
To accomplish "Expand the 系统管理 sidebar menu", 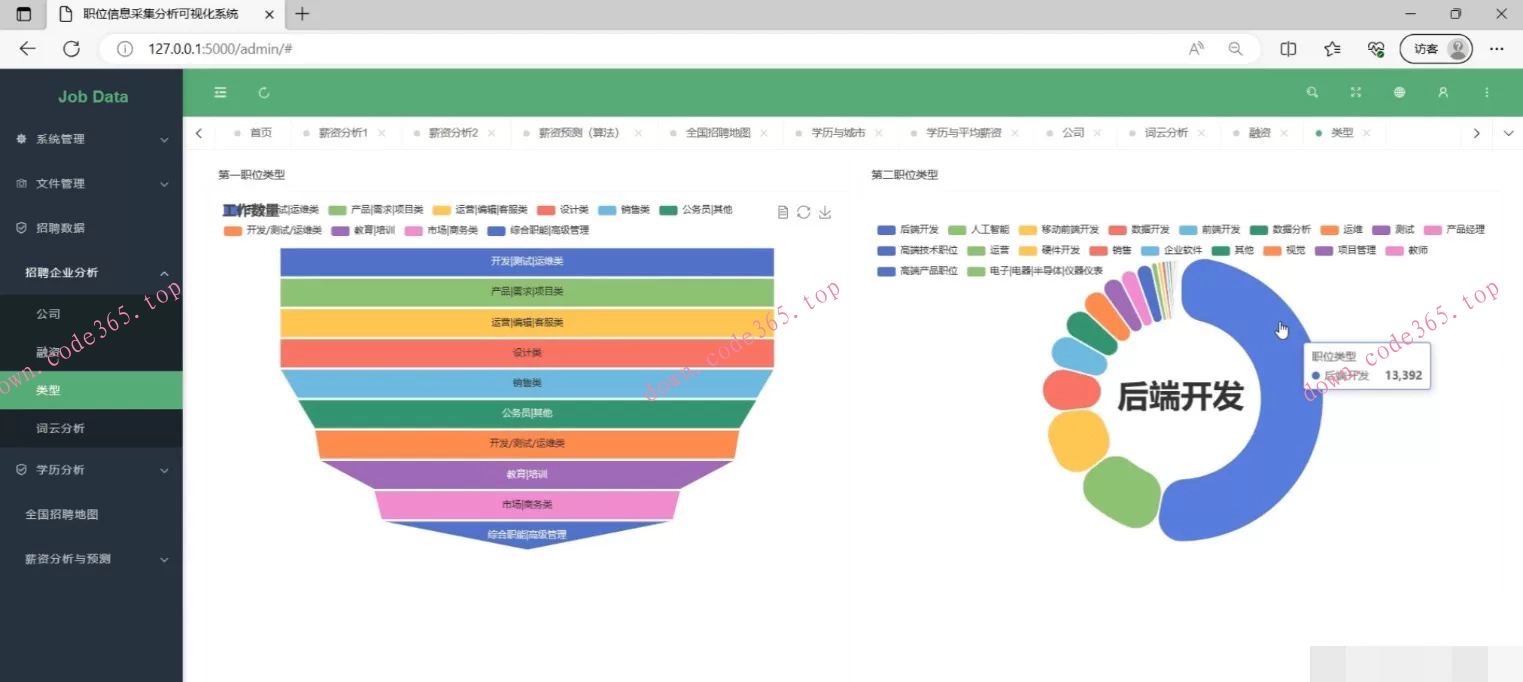I will pyautogui.click(x=92, y=139).
